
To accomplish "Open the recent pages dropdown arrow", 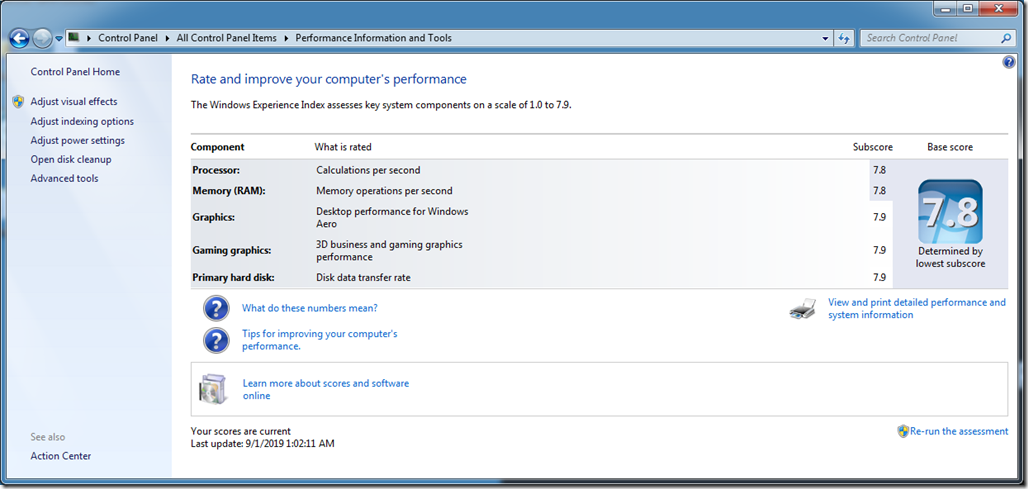I will 59,39.
